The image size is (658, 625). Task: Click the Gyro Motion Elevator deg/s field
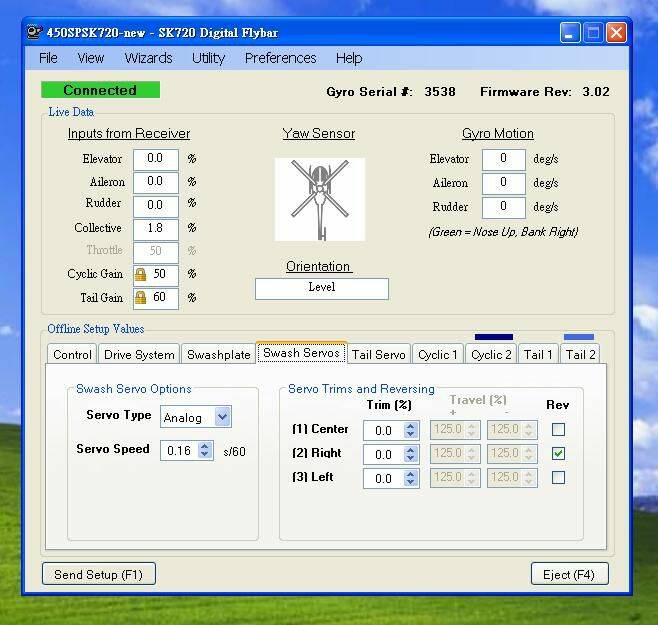[x=504, y=160]
